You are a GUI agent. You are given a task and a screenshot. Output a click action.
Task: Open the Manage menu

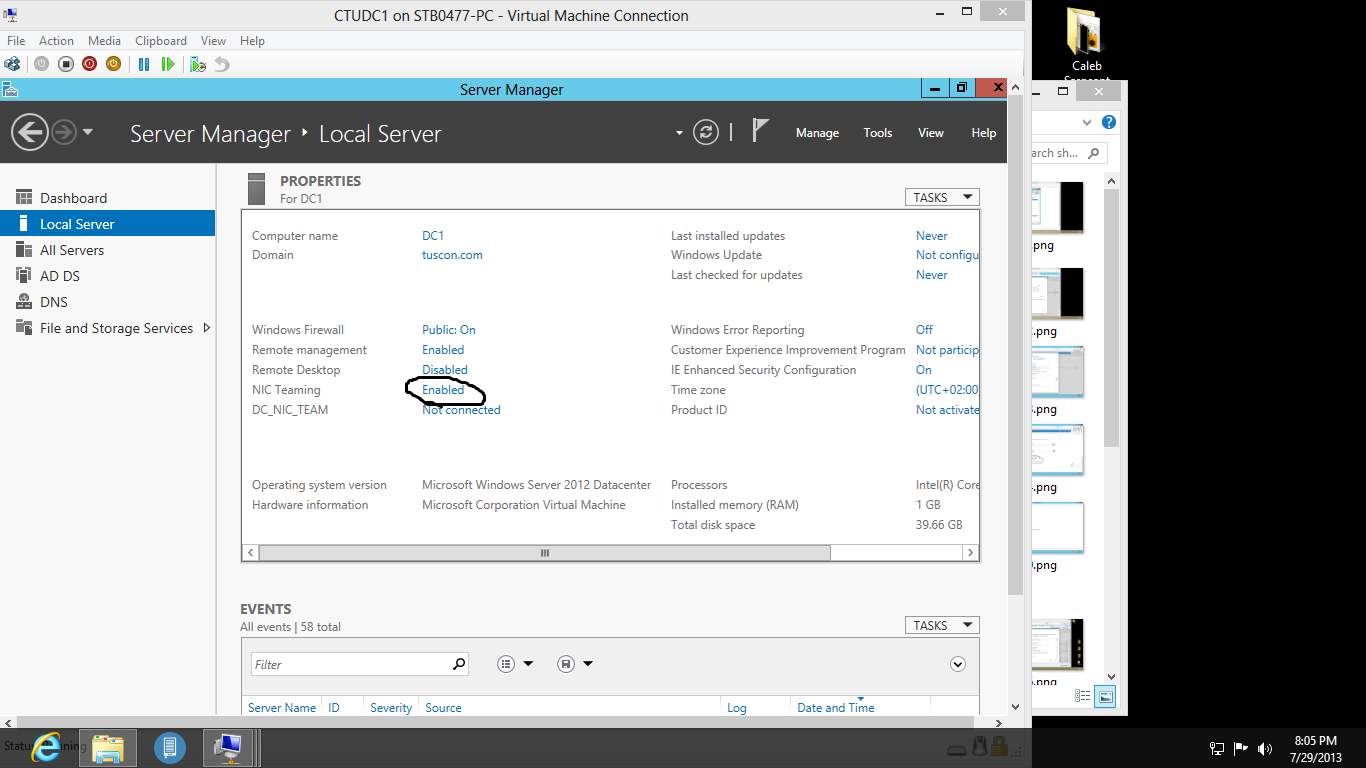817,133
